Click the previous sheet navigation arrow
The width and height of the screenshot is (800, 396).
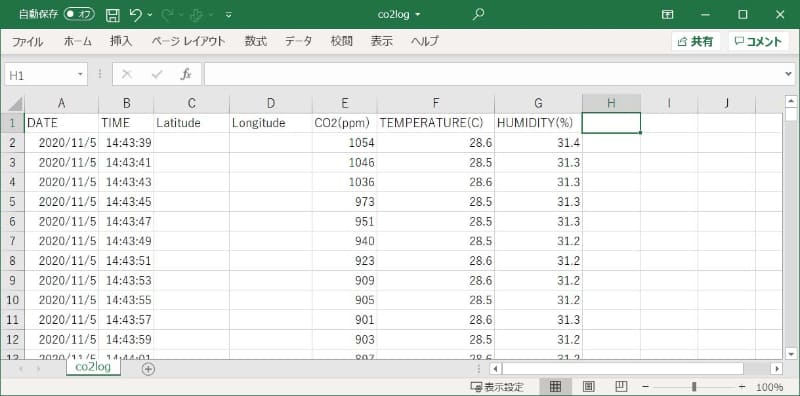(20, 368)
